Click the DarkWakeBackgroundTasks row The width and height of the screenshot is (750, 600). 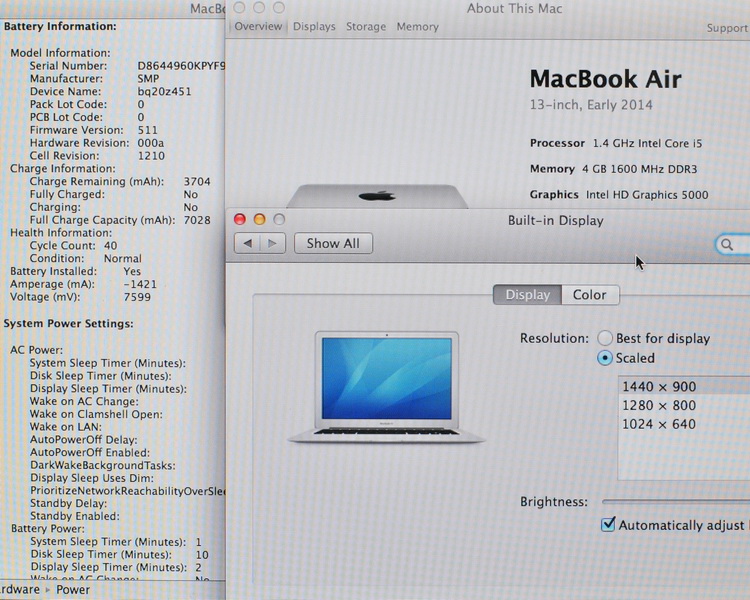(x=103, y=466)
